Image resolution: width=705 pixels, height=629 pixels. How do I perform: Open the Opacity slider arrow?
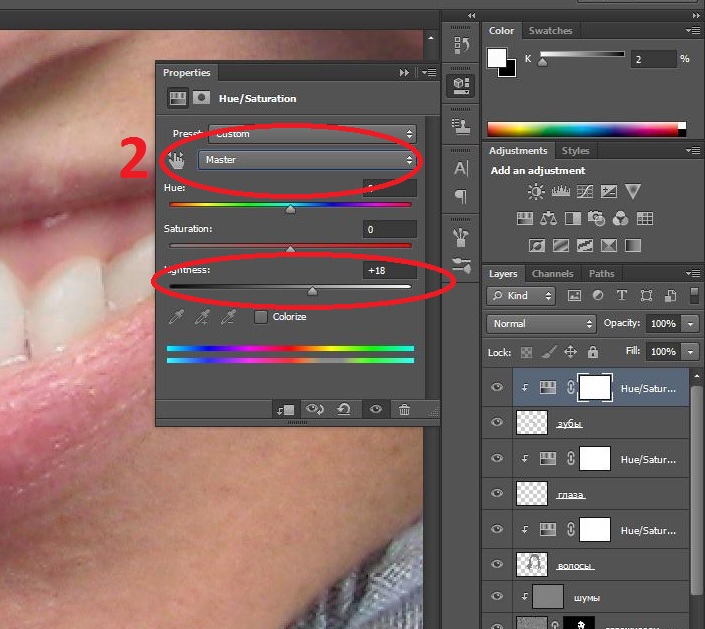[690, 323]
